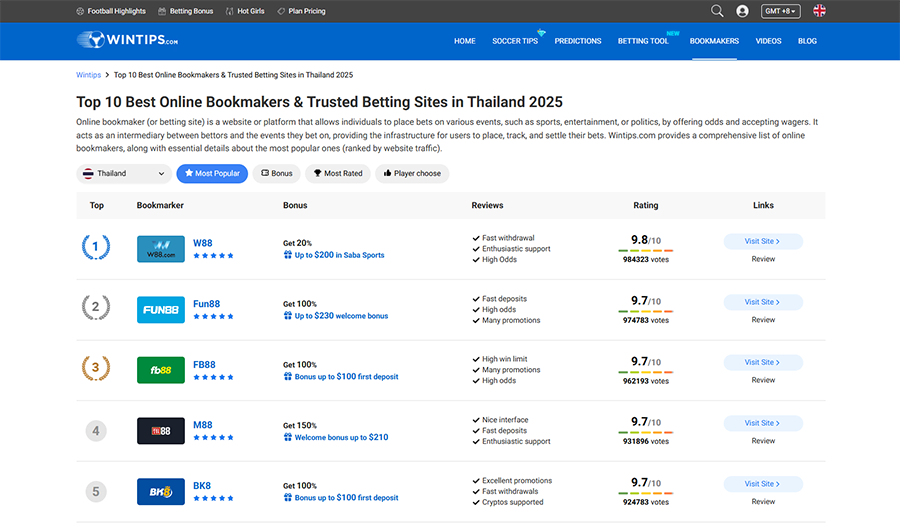
Task: Click the M88 five-star rating
Action: [x=214, y=438]
